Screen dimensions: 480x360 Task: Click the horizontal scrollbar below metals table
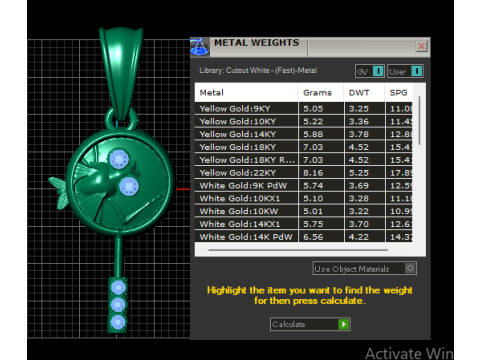[x=298, y=250]
